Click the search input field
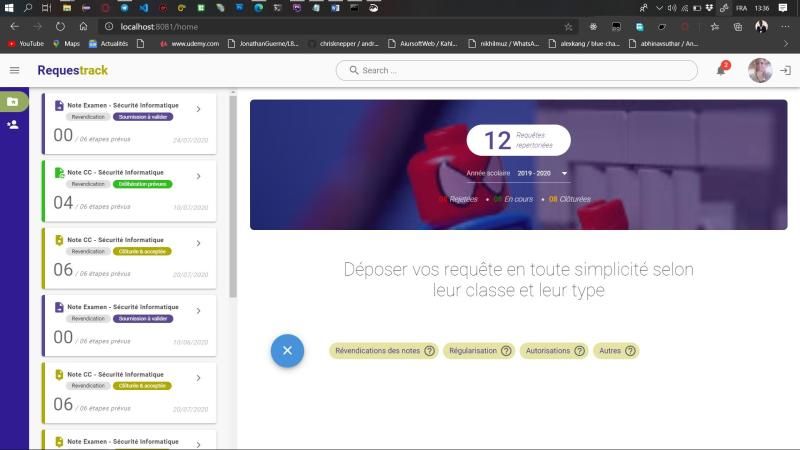 [516, 70]
